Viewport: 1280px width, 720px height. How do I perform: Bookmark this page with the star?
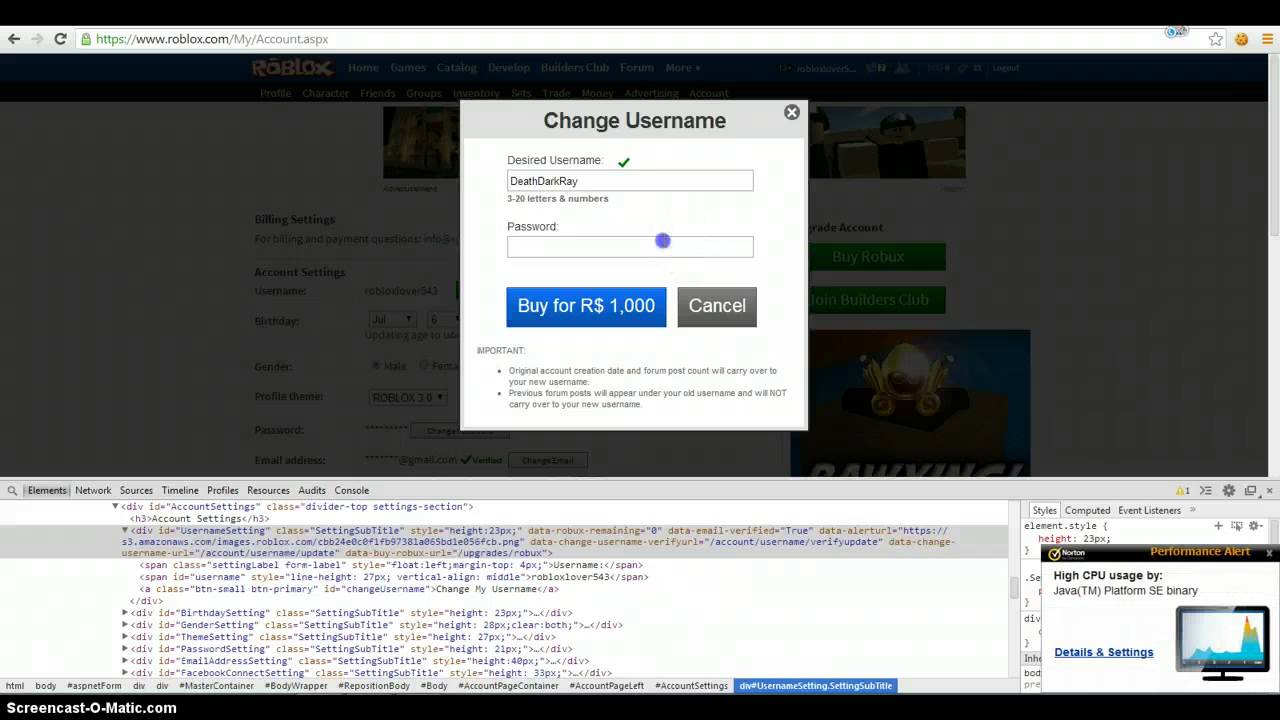click(1216, 39)
